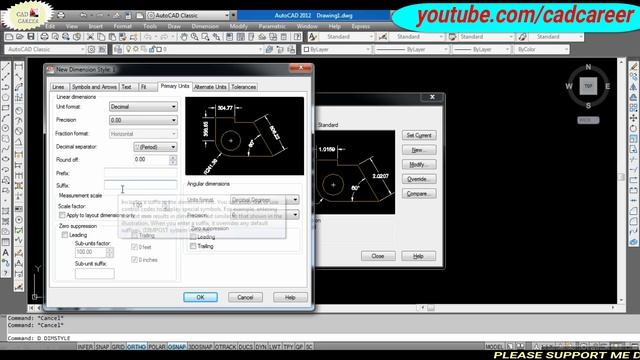Click the Compare button in Style Manager

[419, 193]
